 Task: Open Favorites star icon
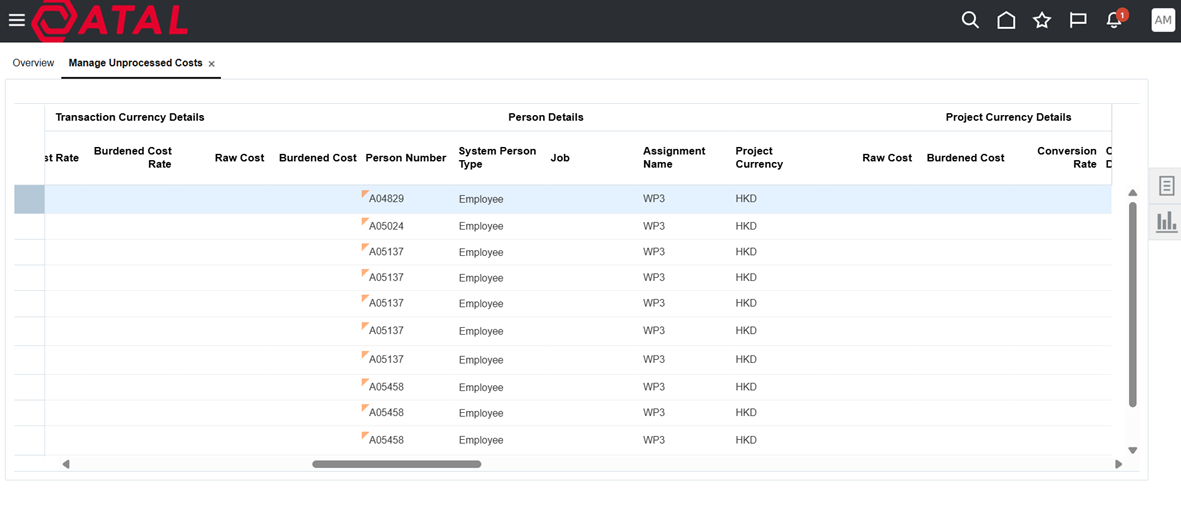pos(1042,20)
